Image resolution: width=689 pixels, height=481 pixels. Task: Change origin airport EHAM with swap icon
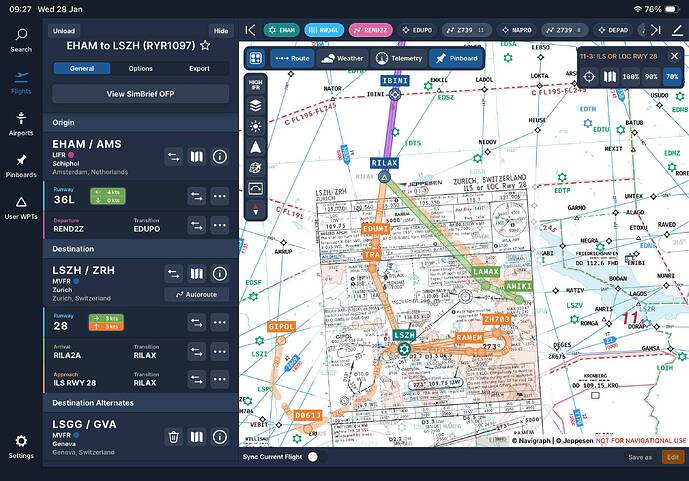174,156
